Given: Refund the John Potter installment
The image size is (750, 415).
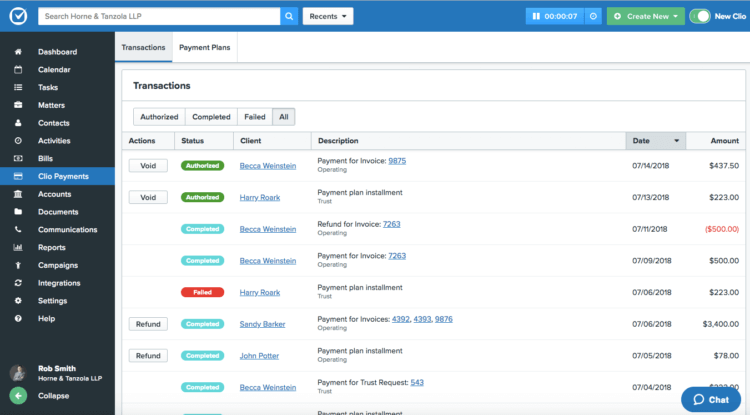Looking at the screenshot, I should [x=148, y=355].
